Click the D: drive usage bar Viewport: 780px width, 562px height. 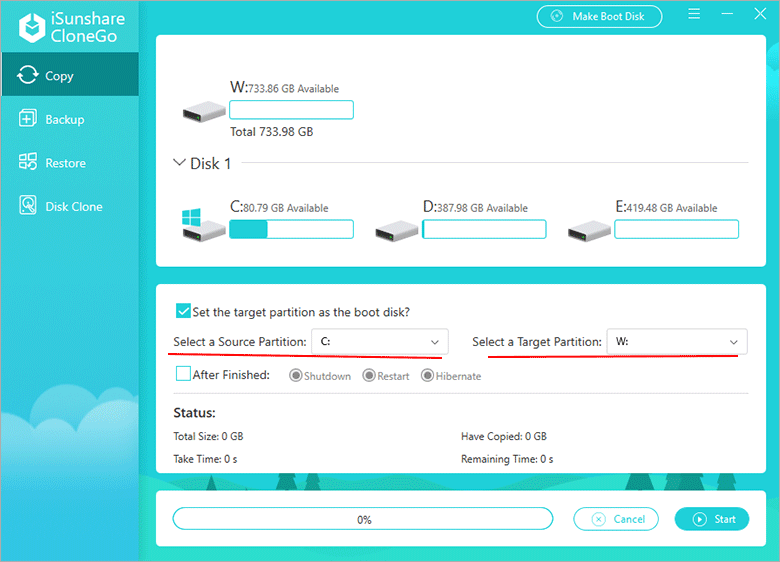click(x=484, y=229)
